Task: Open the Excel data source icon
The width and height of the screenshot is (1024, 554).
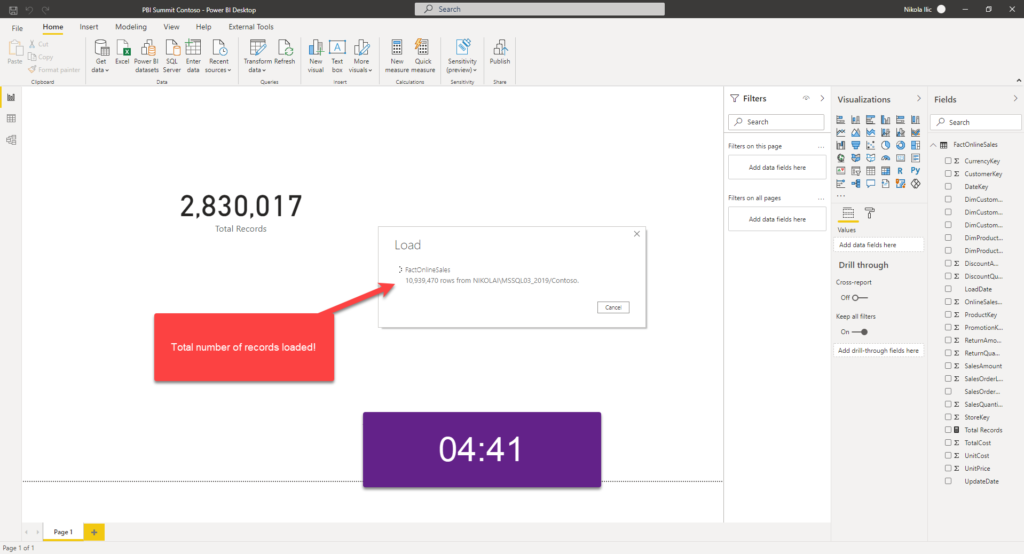Action: coord(122,52)
